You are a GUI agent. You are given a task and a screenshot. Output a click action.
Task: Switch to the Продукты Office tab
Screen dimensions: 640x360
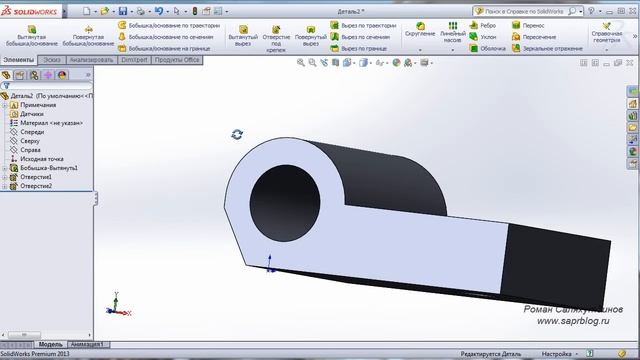tap(177, 60)
